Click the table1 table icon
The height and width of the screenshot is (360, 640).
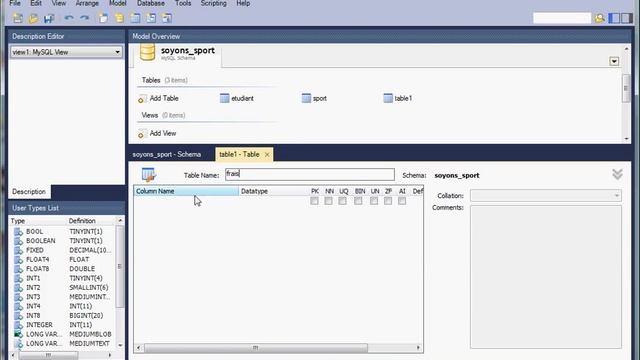click(388, 98)
